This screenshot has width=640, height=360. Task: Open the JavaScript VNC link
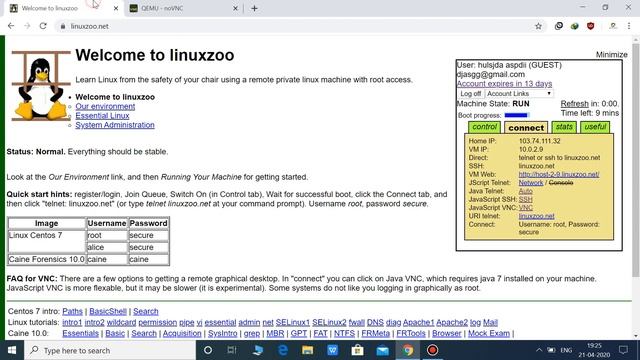[526, 208]
